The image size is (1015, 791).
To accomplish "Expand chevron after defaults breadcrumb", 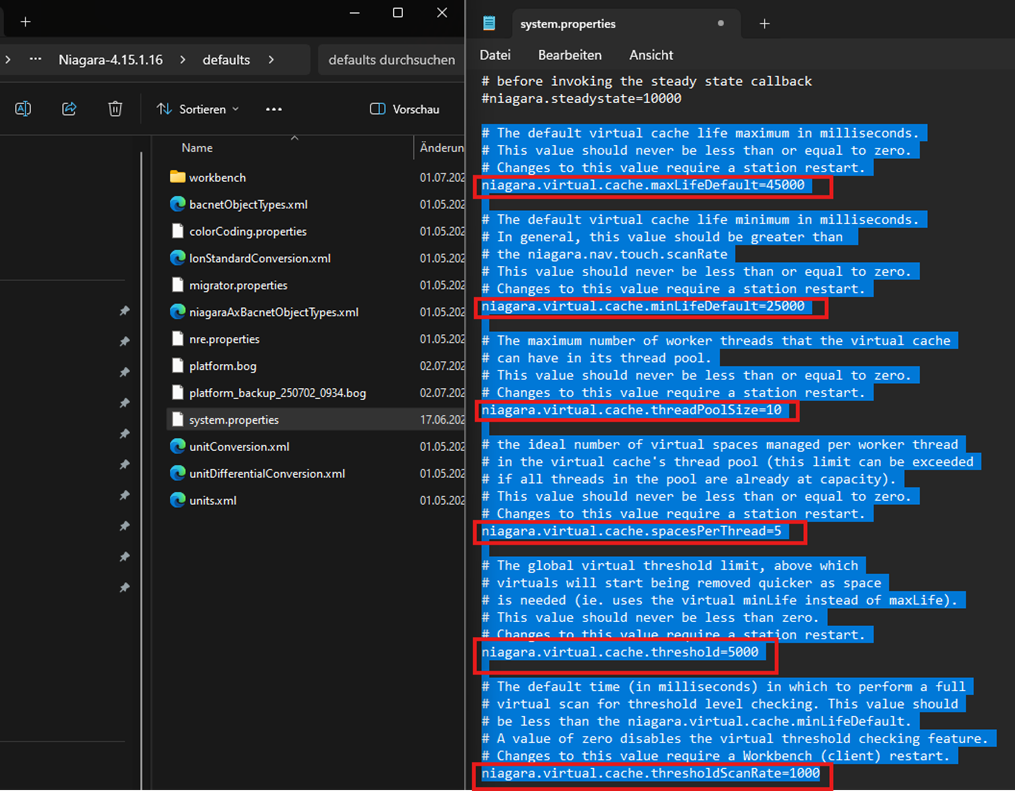I will [271, 60].
